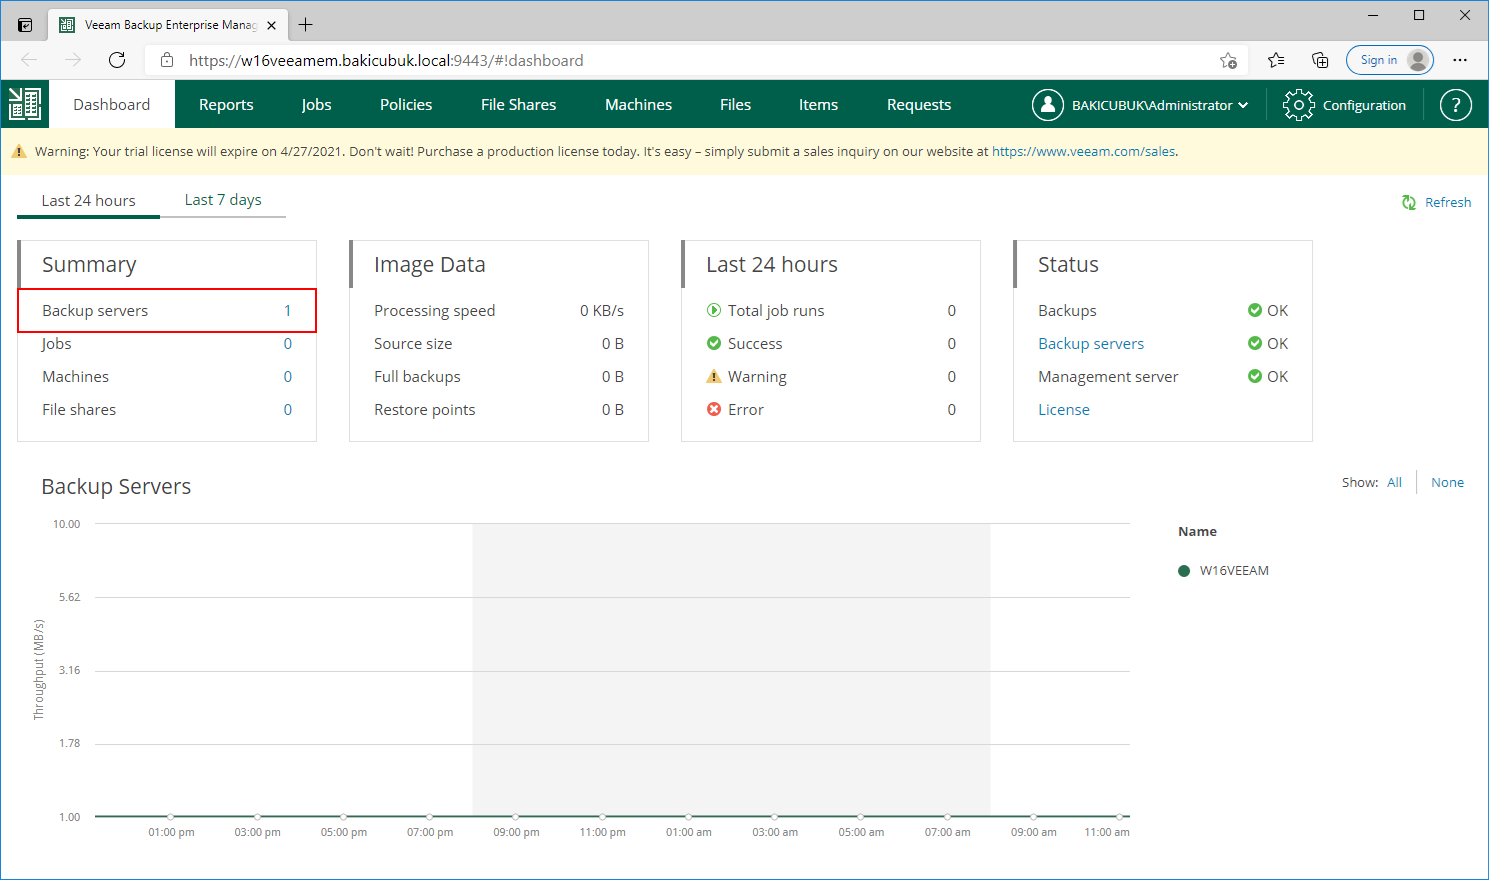The image size is (1489, 880).
Task: Click the Refresh link
Action: pyautogui.click(x=1448, y=202)
